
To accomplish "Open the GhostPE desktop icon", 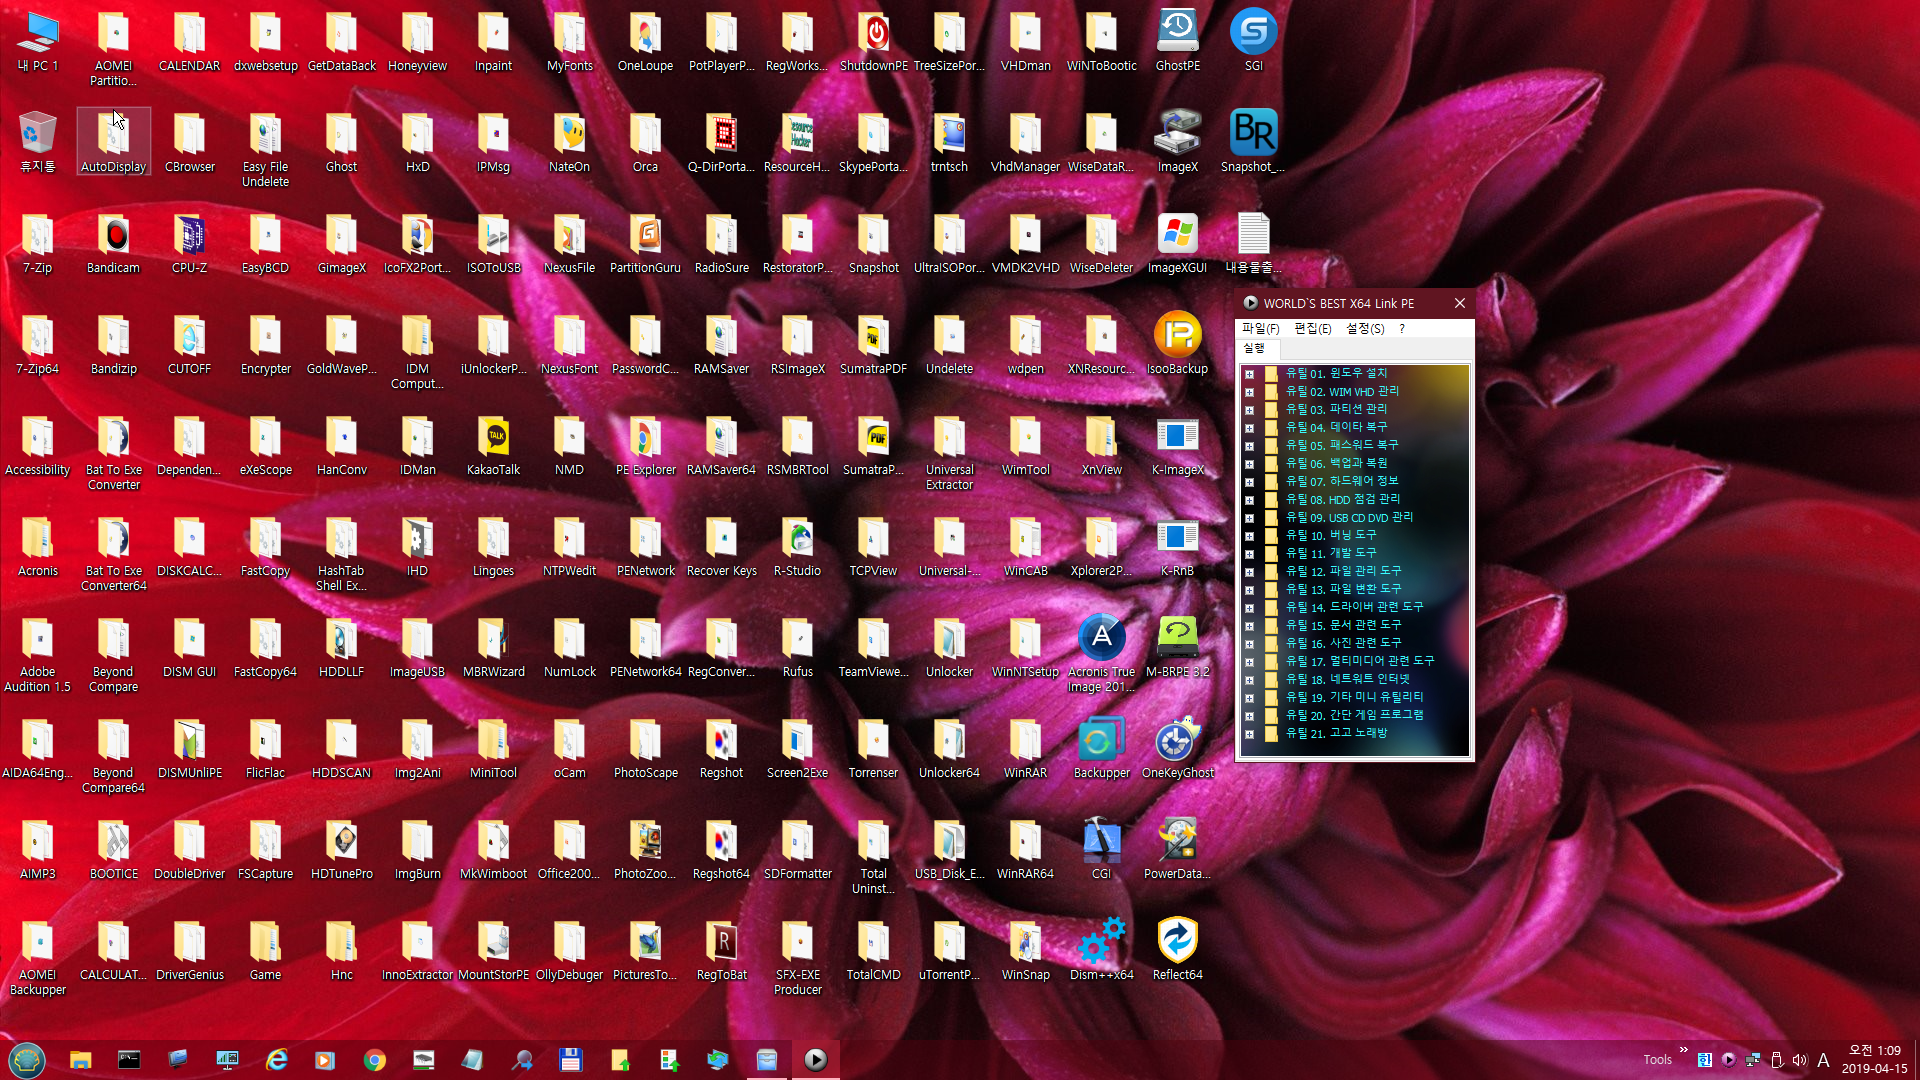I will pos(1177,42).
